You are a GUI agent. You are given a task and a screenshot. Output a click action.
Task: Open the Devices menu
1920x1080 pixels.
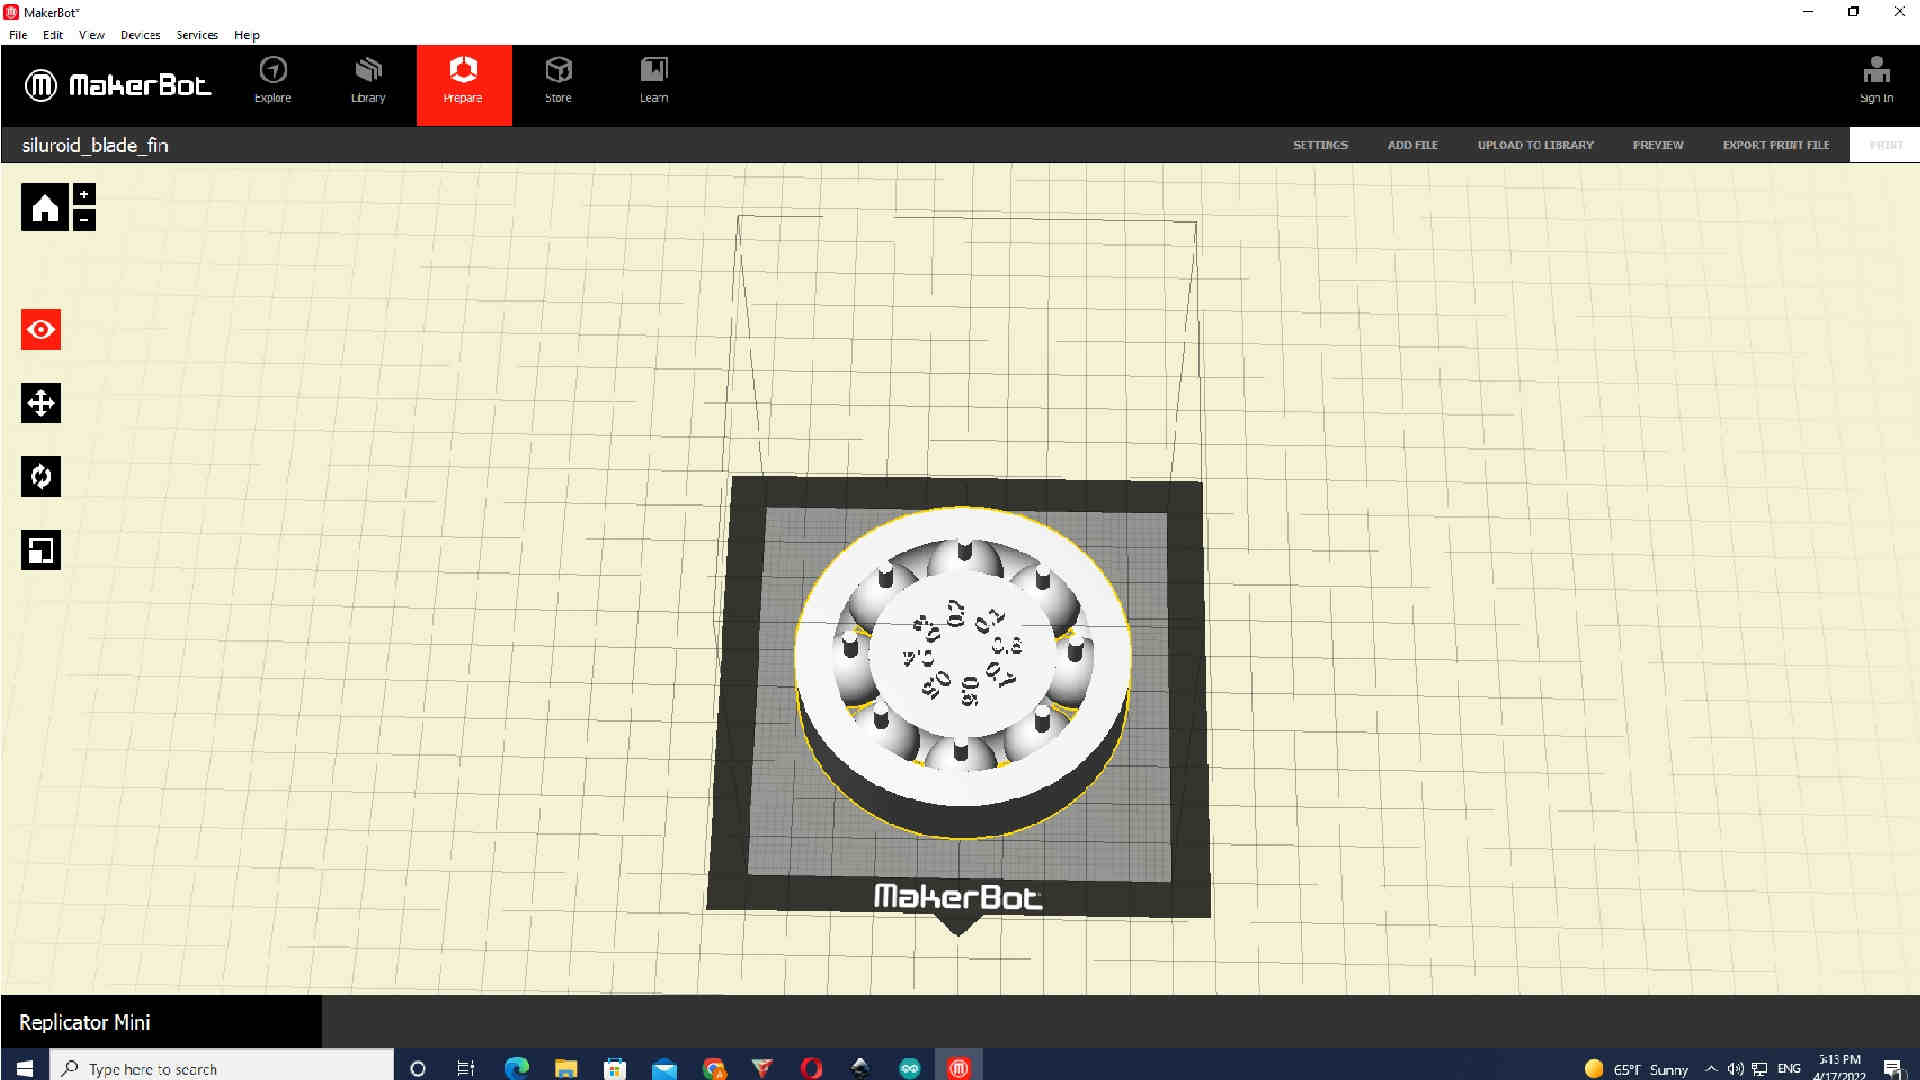pos(140,35)
